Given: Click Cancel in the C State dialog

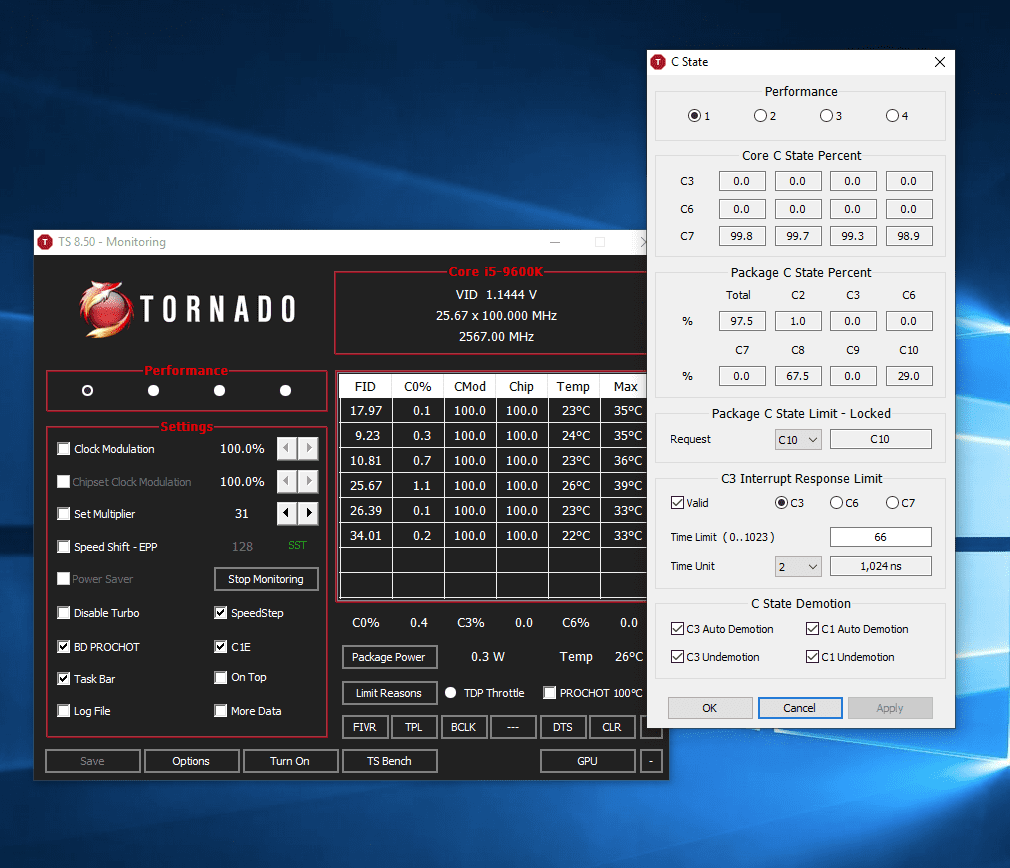Looking at the screenshot, I should tap(800, 708).
